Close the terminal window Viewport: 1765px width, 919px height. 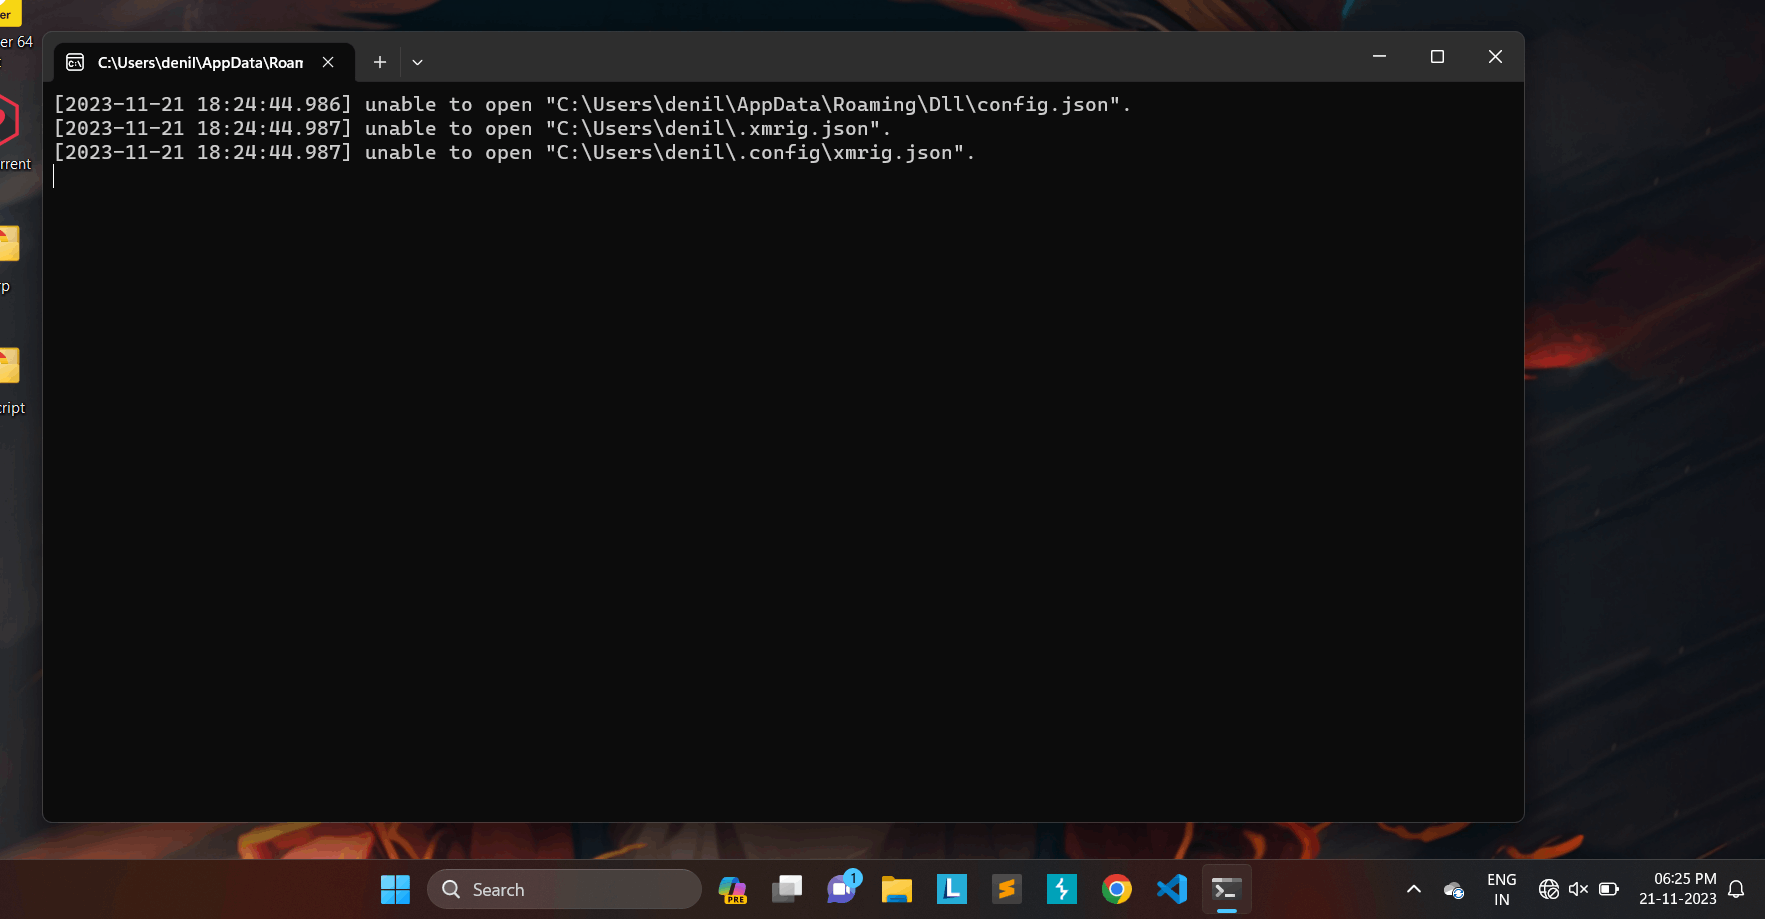pos(1495,57)
